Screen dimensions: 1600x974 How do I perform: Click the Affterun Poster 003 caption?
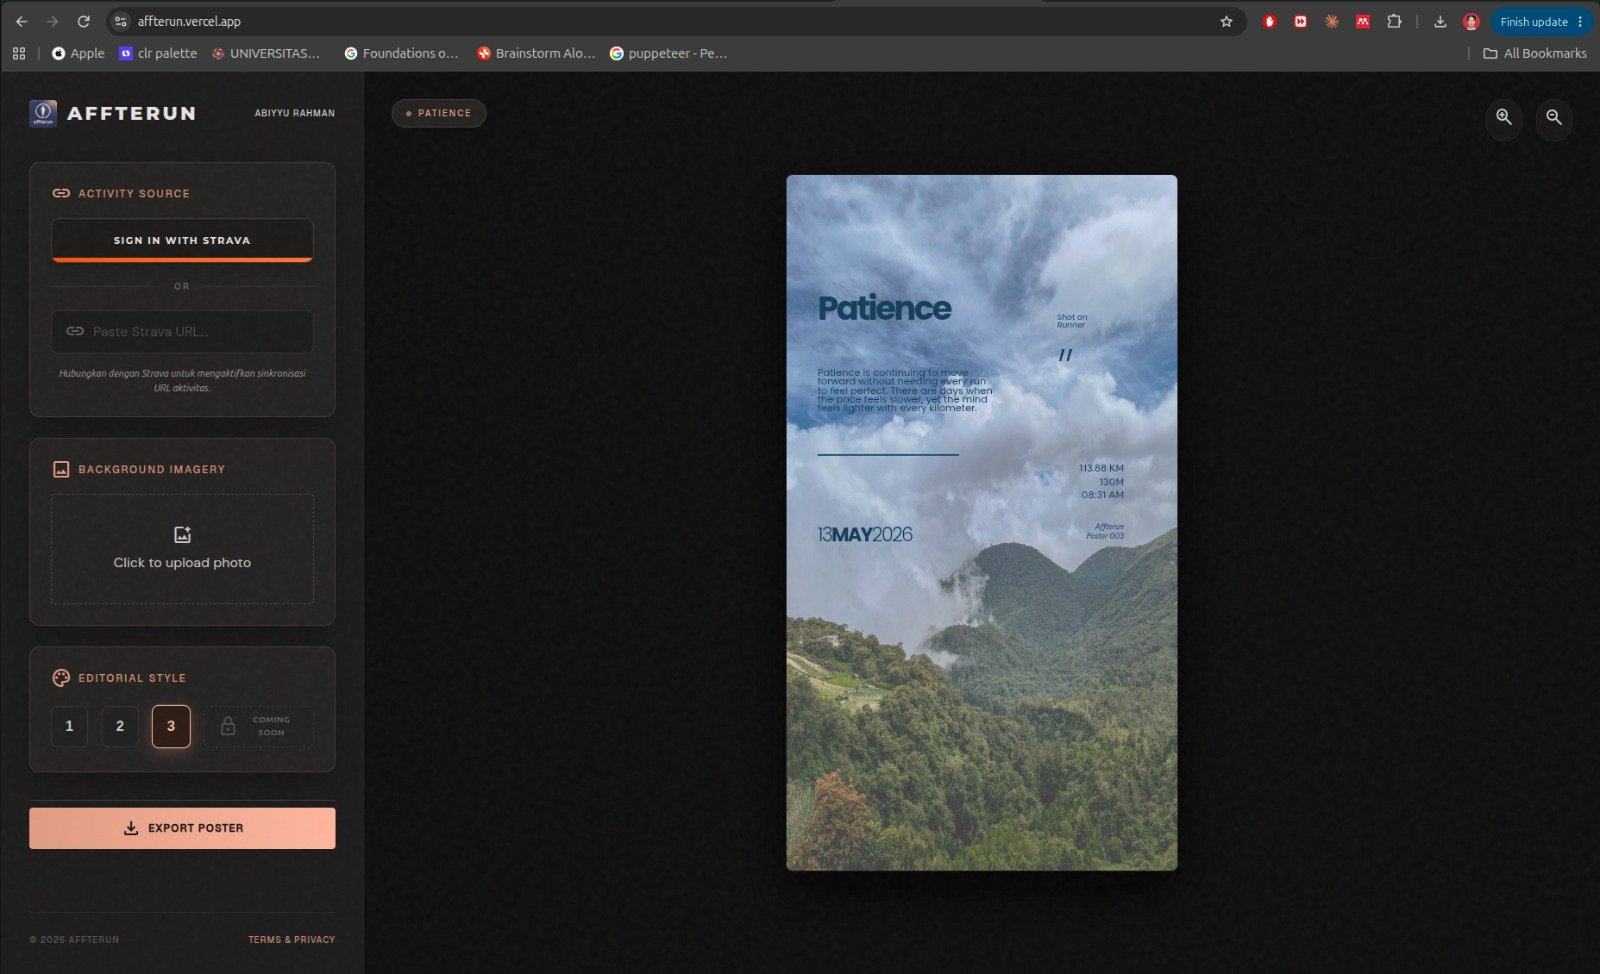[x=1105, y=531]
